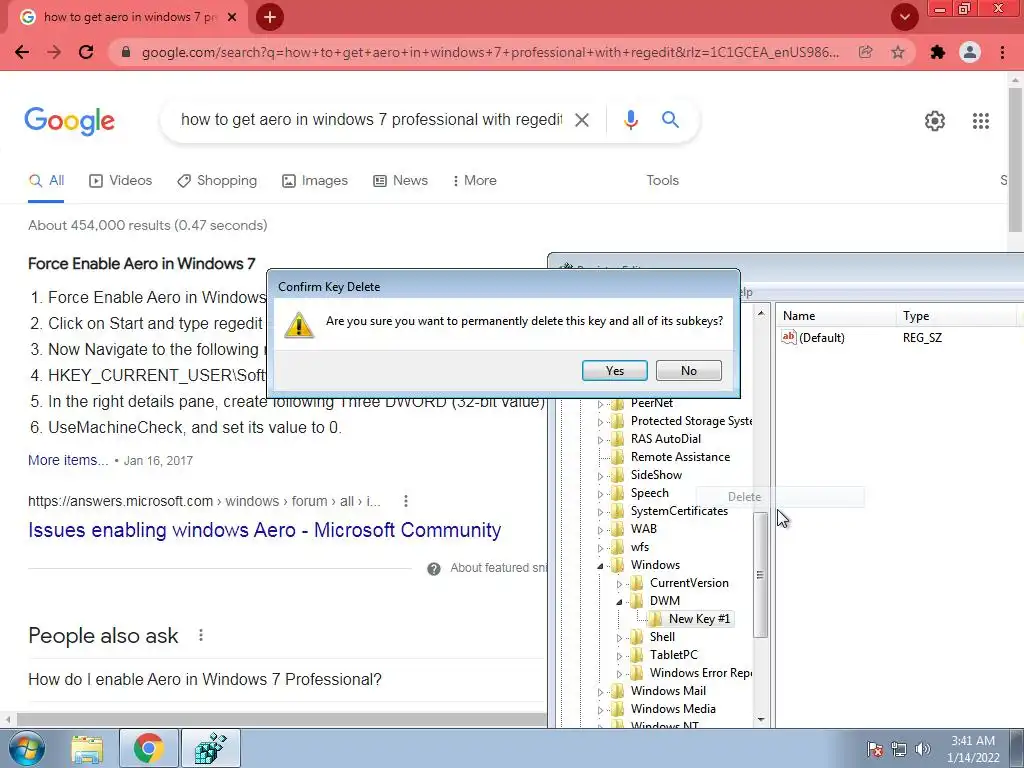1024x768 pixels.
Task: Click the address bar URL
Action: (490, 52)
